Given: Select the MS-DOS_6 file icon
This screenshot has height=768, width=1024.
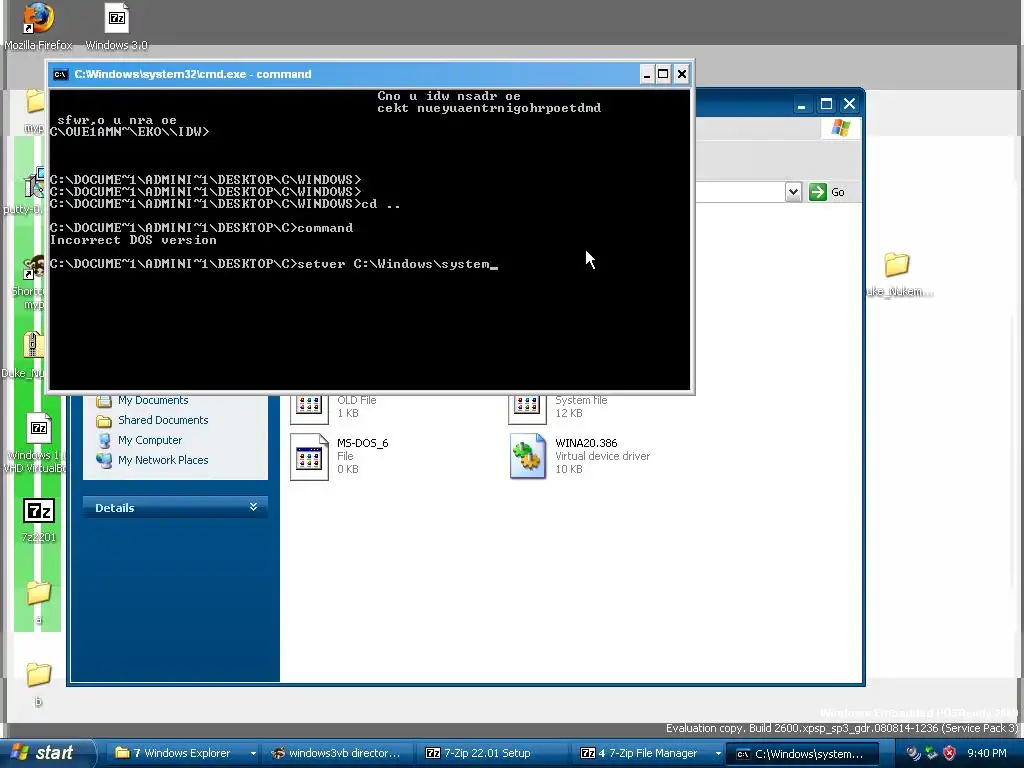Looking at the screenshot, I should 309,456.
